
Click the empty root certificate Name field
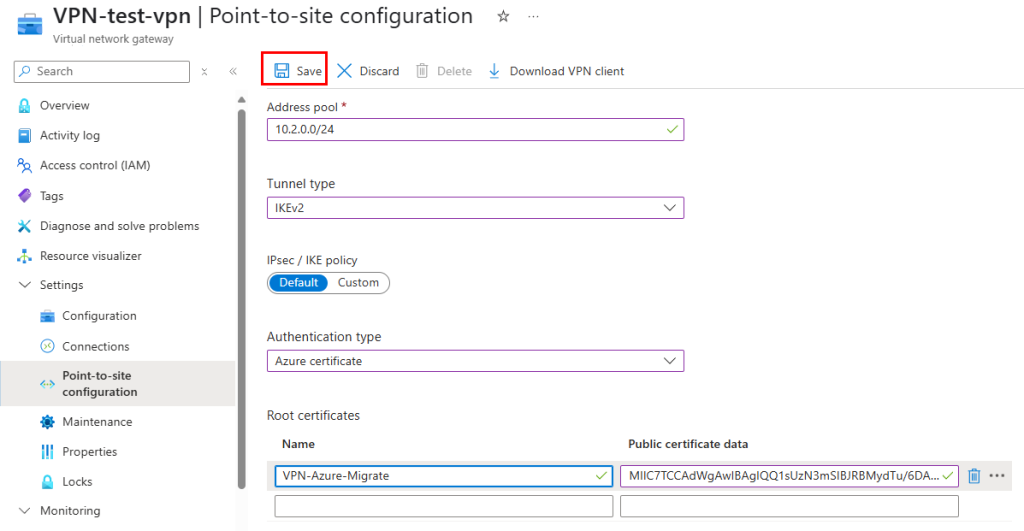443,506
